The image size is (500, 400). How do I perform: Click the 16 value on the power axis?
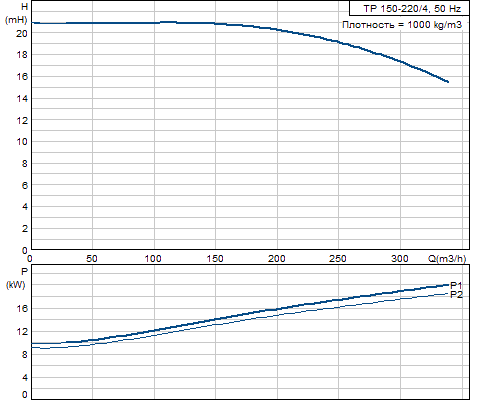22,308
